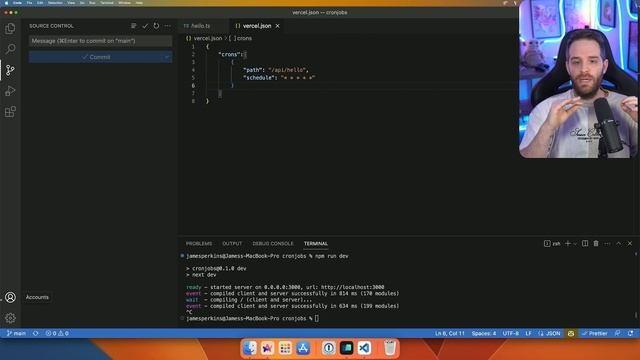Select the vercel.json editor tab
Image resolution: width=640 pixels, height=360 pixels.
257,26
